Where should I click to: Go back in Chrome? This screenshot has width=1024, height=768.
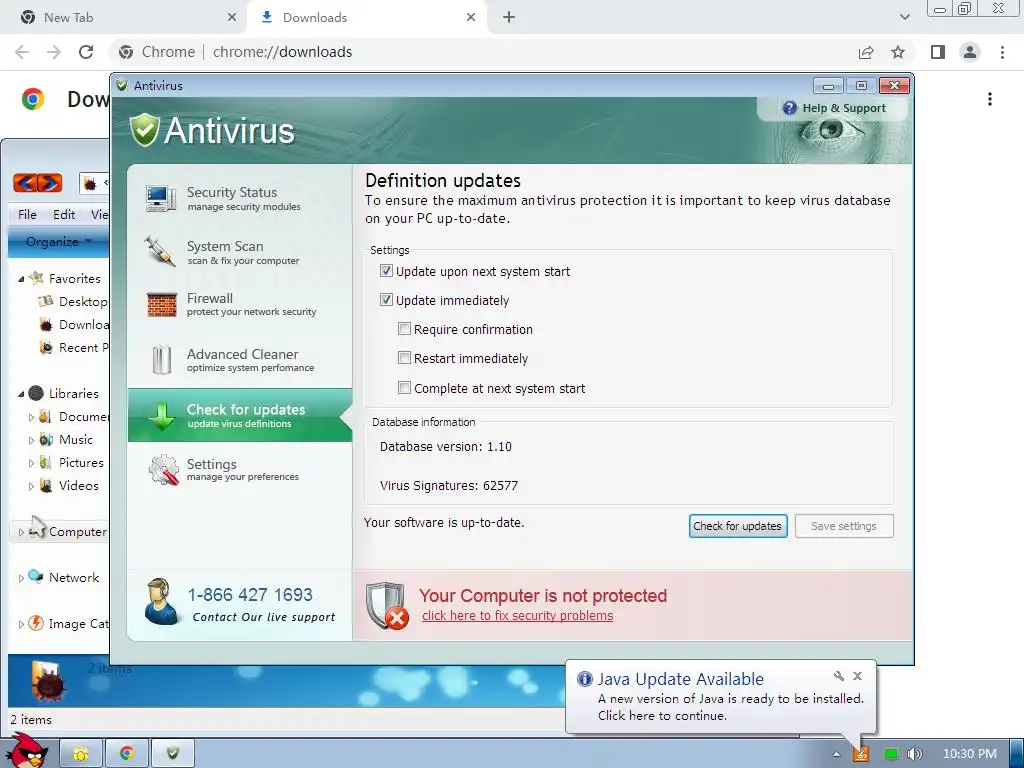pos(22,52)
